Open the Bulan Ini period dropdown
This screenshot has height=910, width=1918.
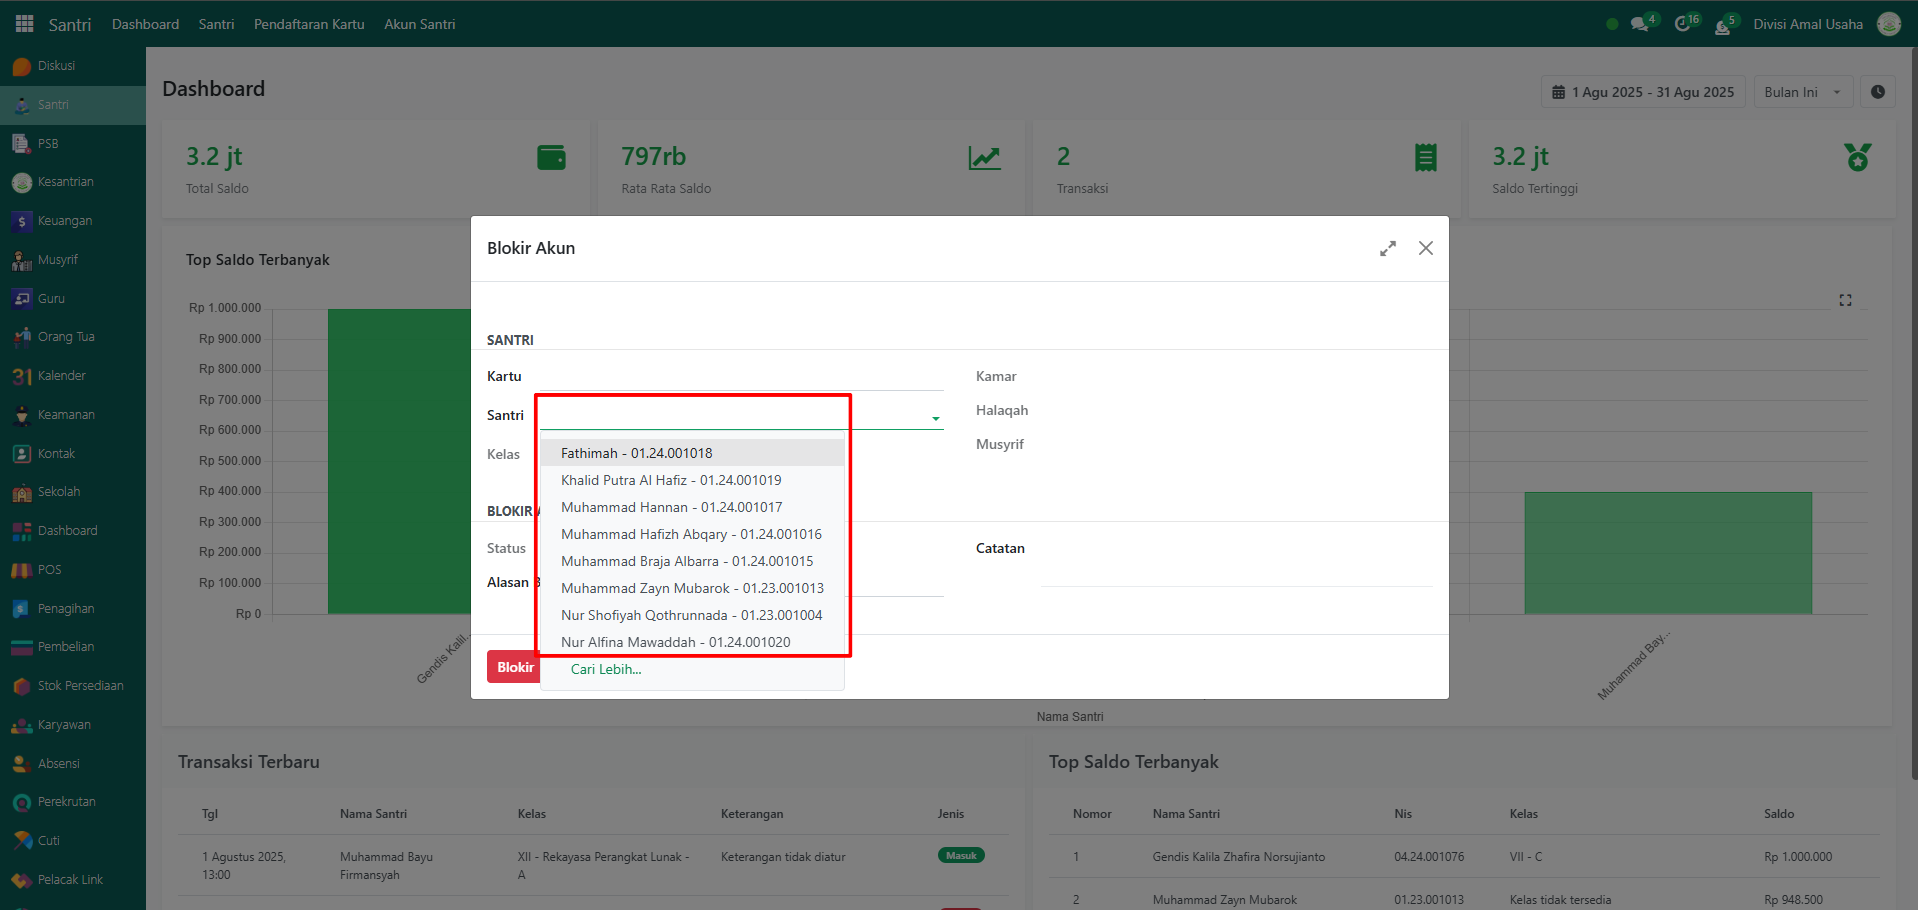coord(1802,92)
